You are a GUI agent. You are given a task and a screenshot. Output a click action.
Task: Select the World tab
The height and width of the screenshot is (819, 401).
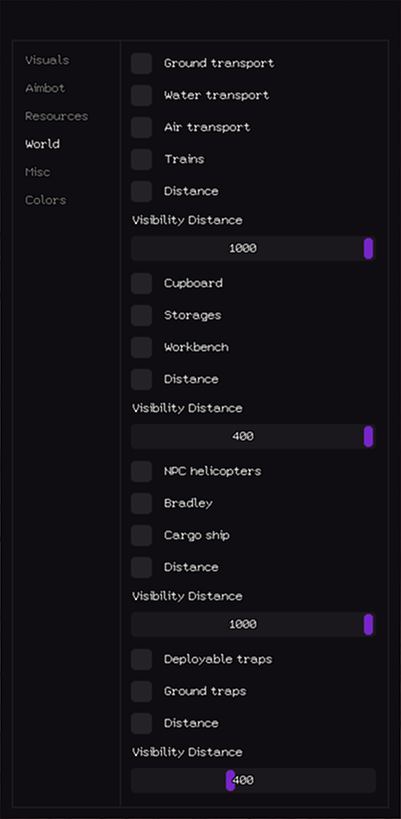pyautogui.click(x=42, y=144)
